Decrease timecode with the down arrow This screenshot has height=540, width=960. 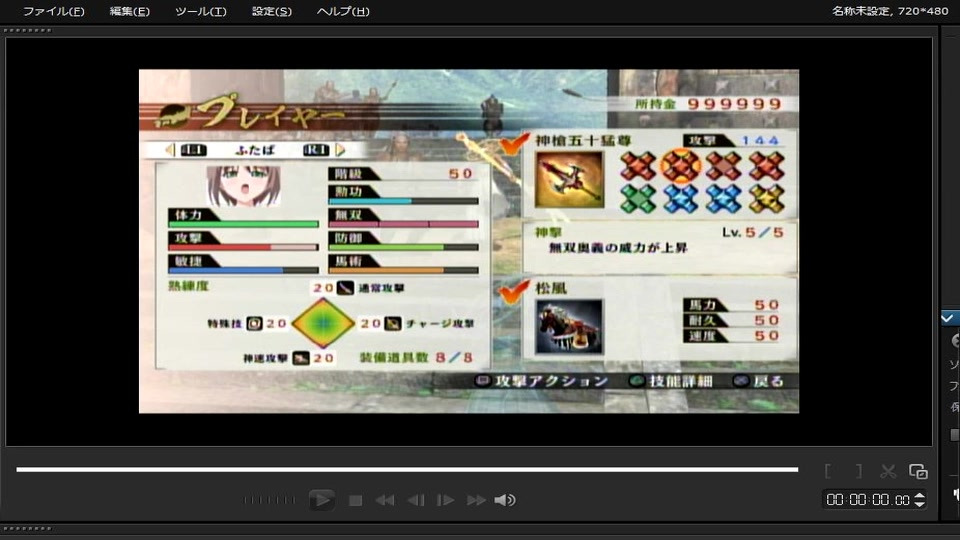(x=920, y=504)
